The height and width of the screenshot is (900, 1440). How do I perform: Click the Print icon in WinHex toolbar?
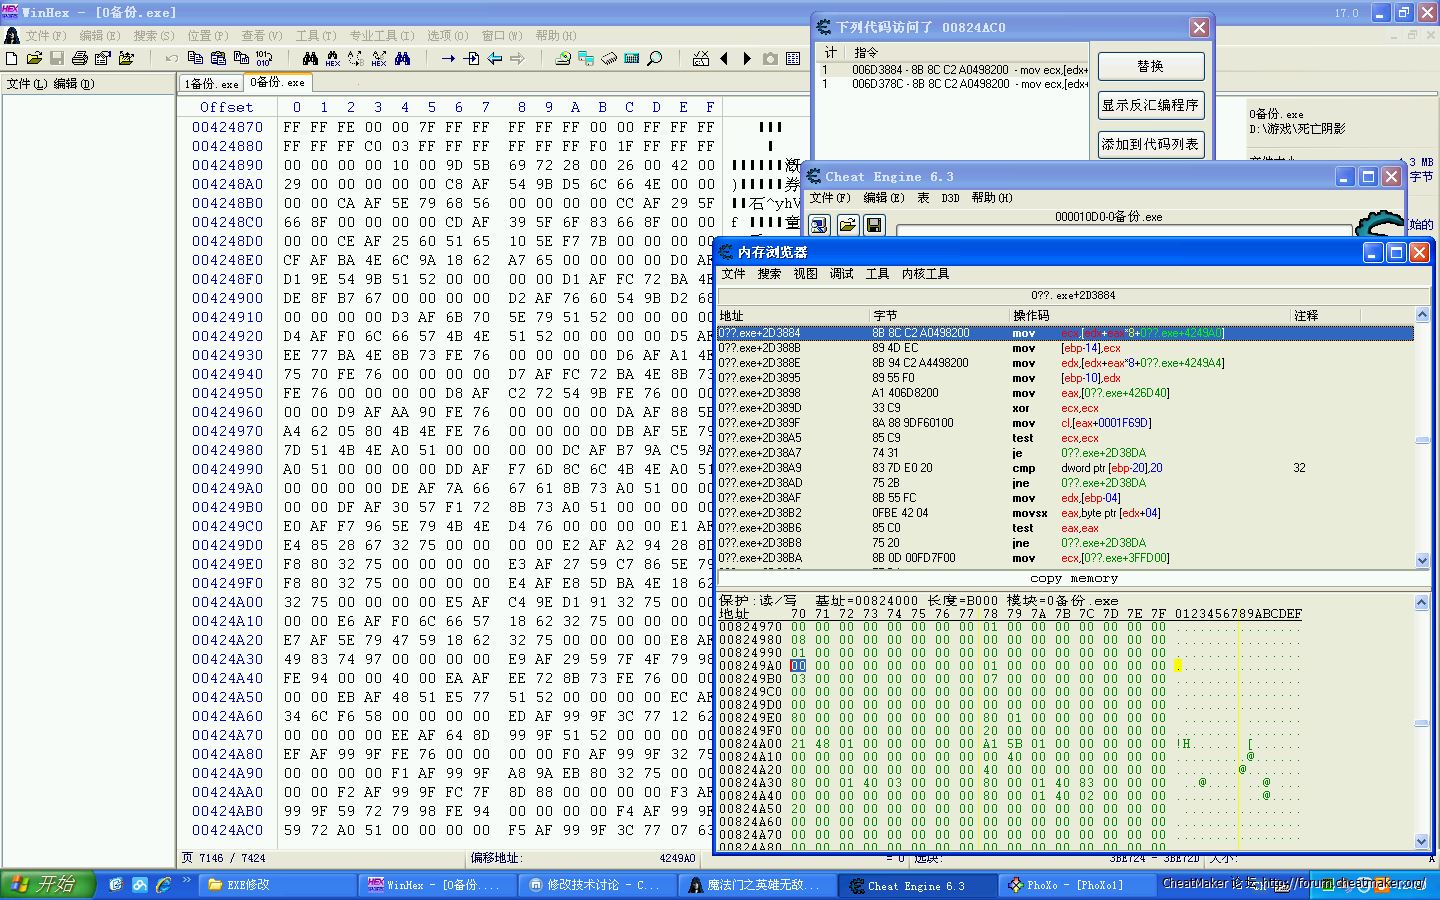(79, 59)
